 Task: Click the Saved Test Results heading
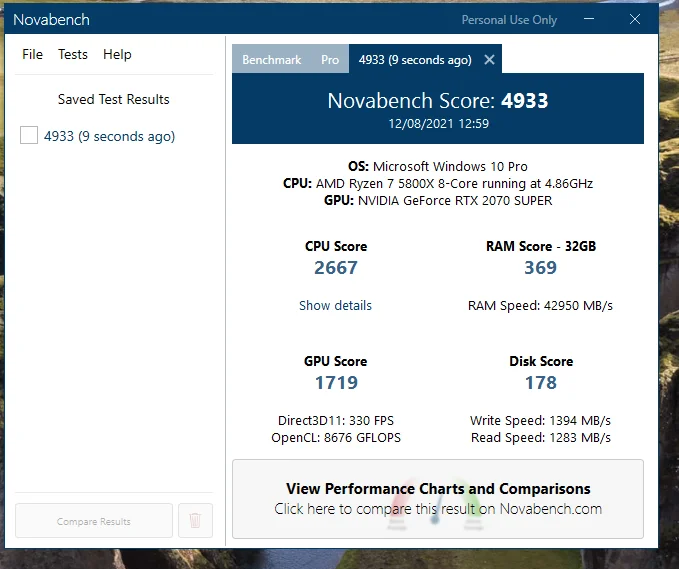[x=113, y=100]
